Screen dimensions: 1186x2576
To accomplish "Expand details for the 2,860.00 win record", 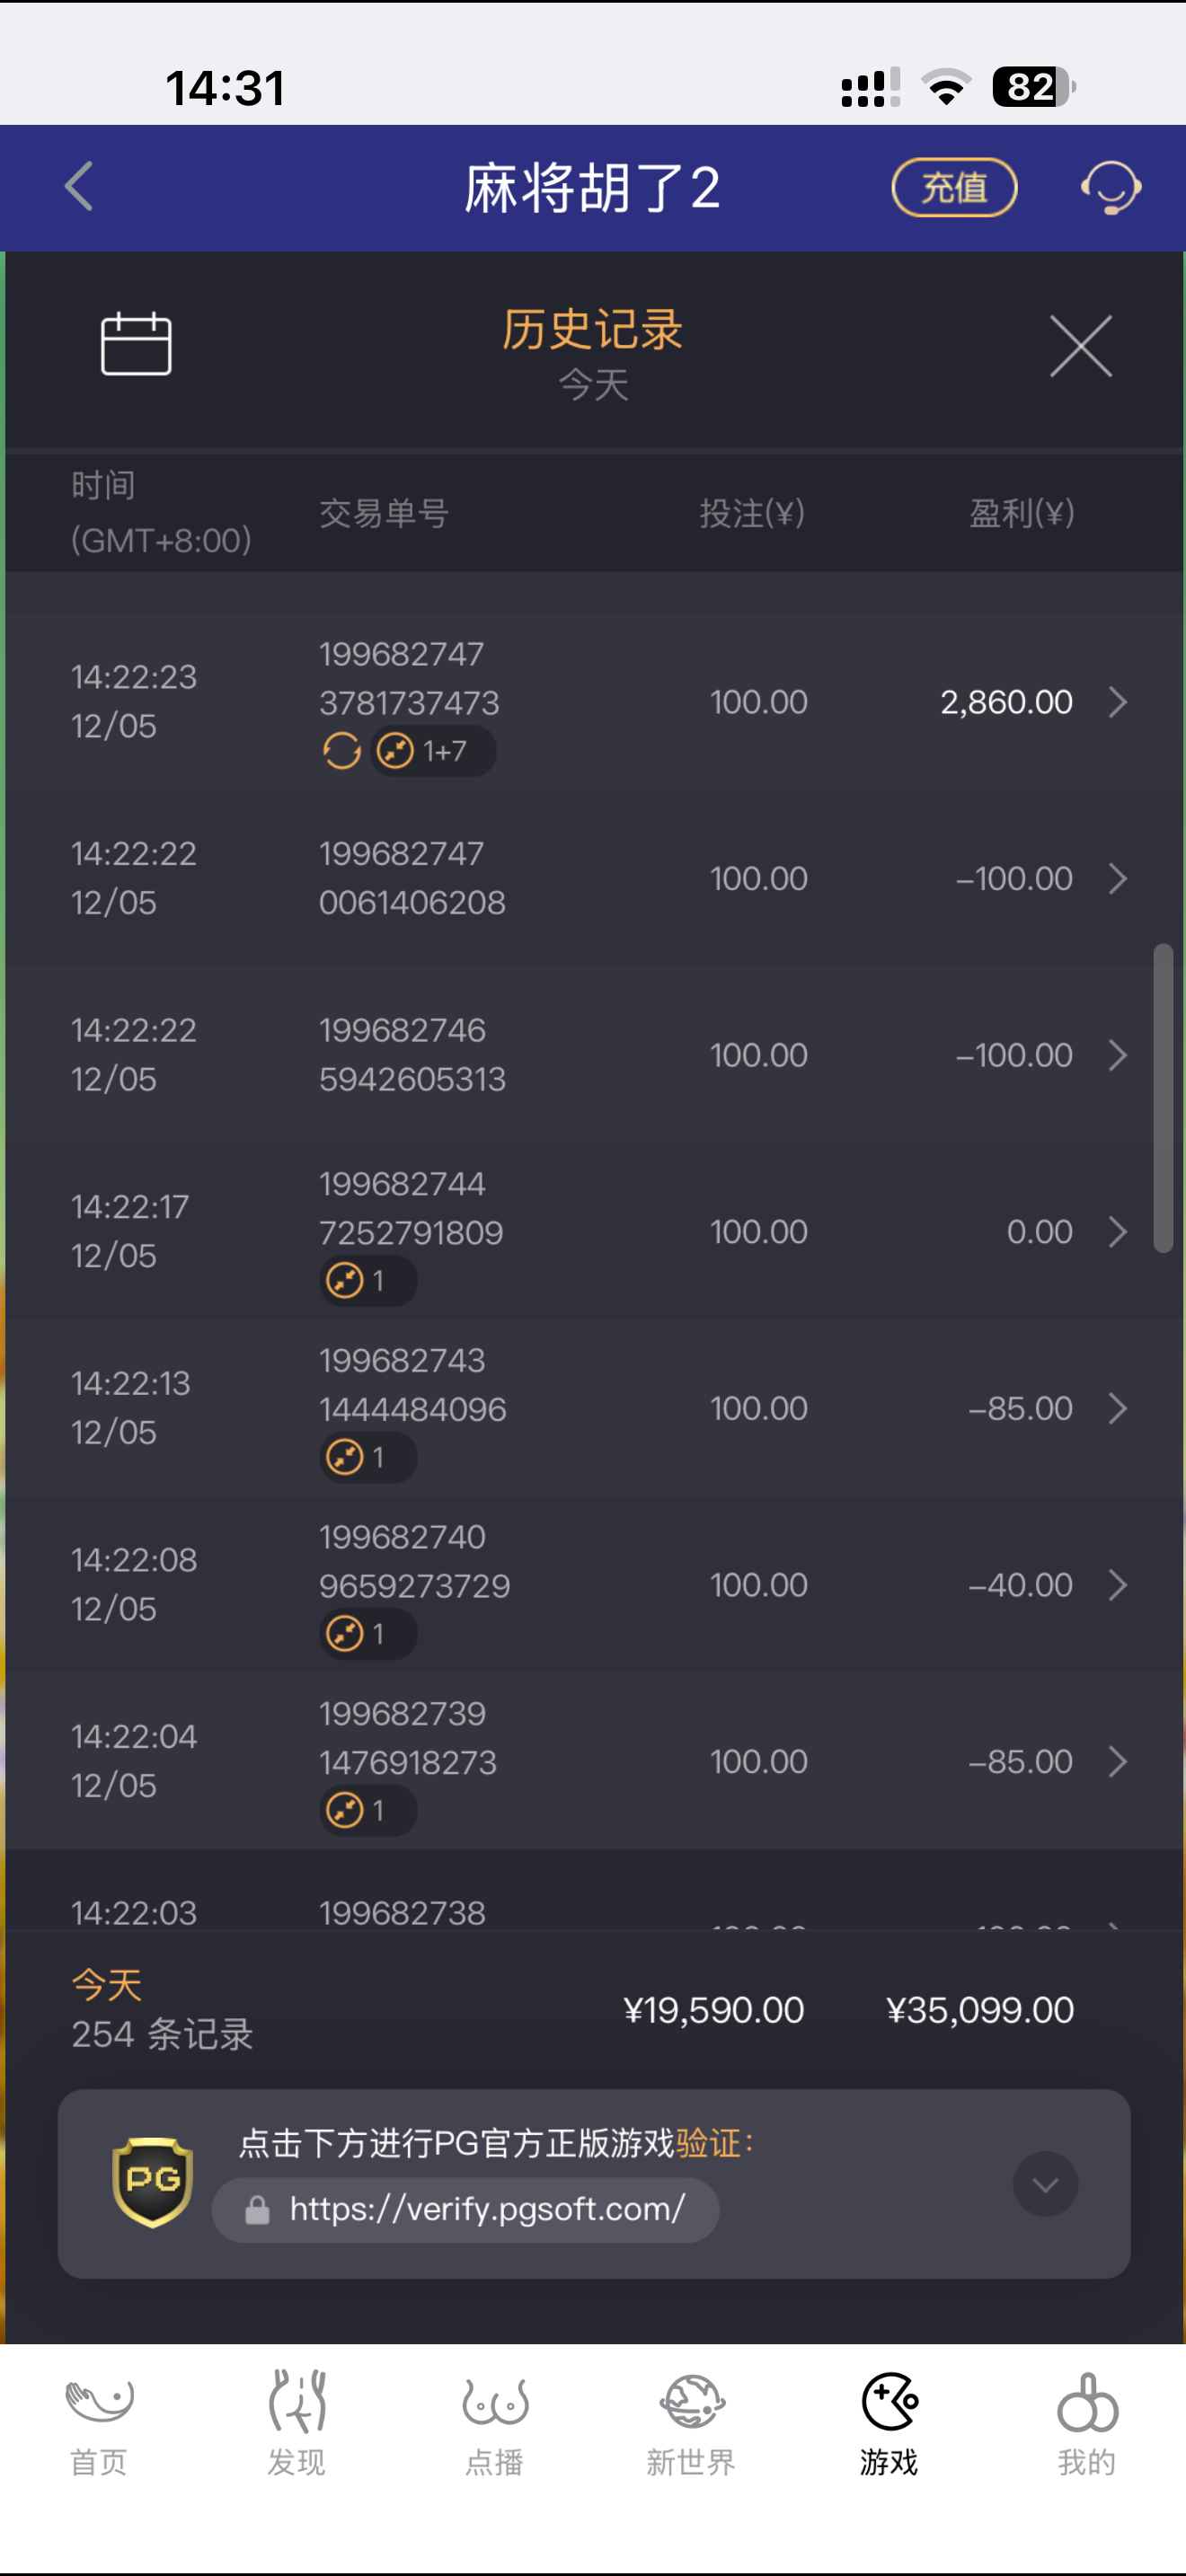I will pos(1118,702).
